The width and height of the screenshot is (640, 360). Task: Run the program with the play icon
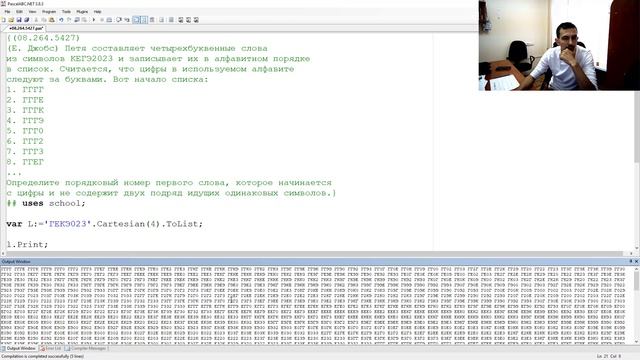tap(93, 20)
